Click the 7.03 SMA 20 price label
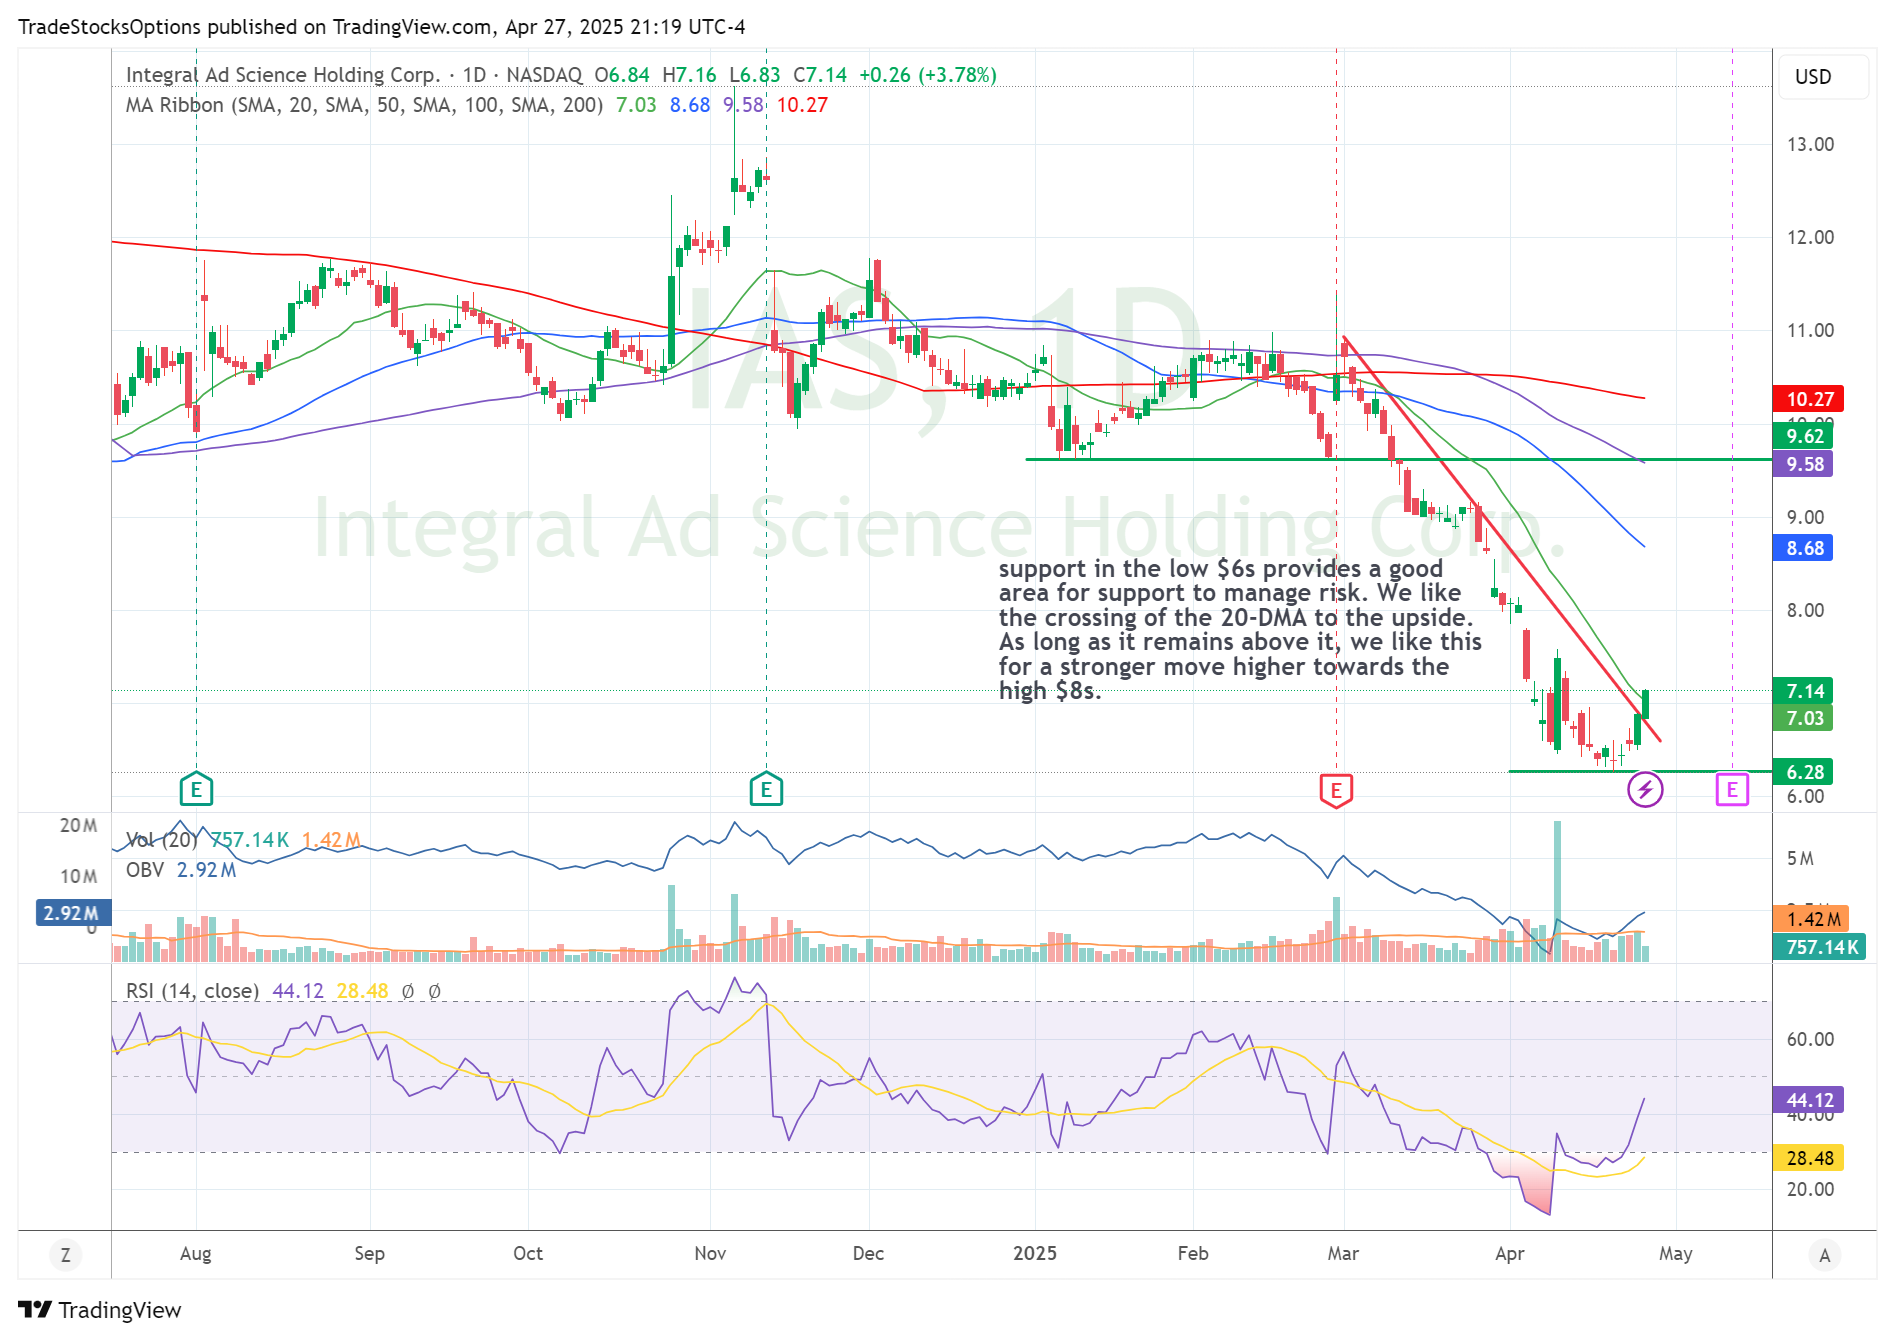This screenshot has width=1895, height=1340. [1804, 718]
